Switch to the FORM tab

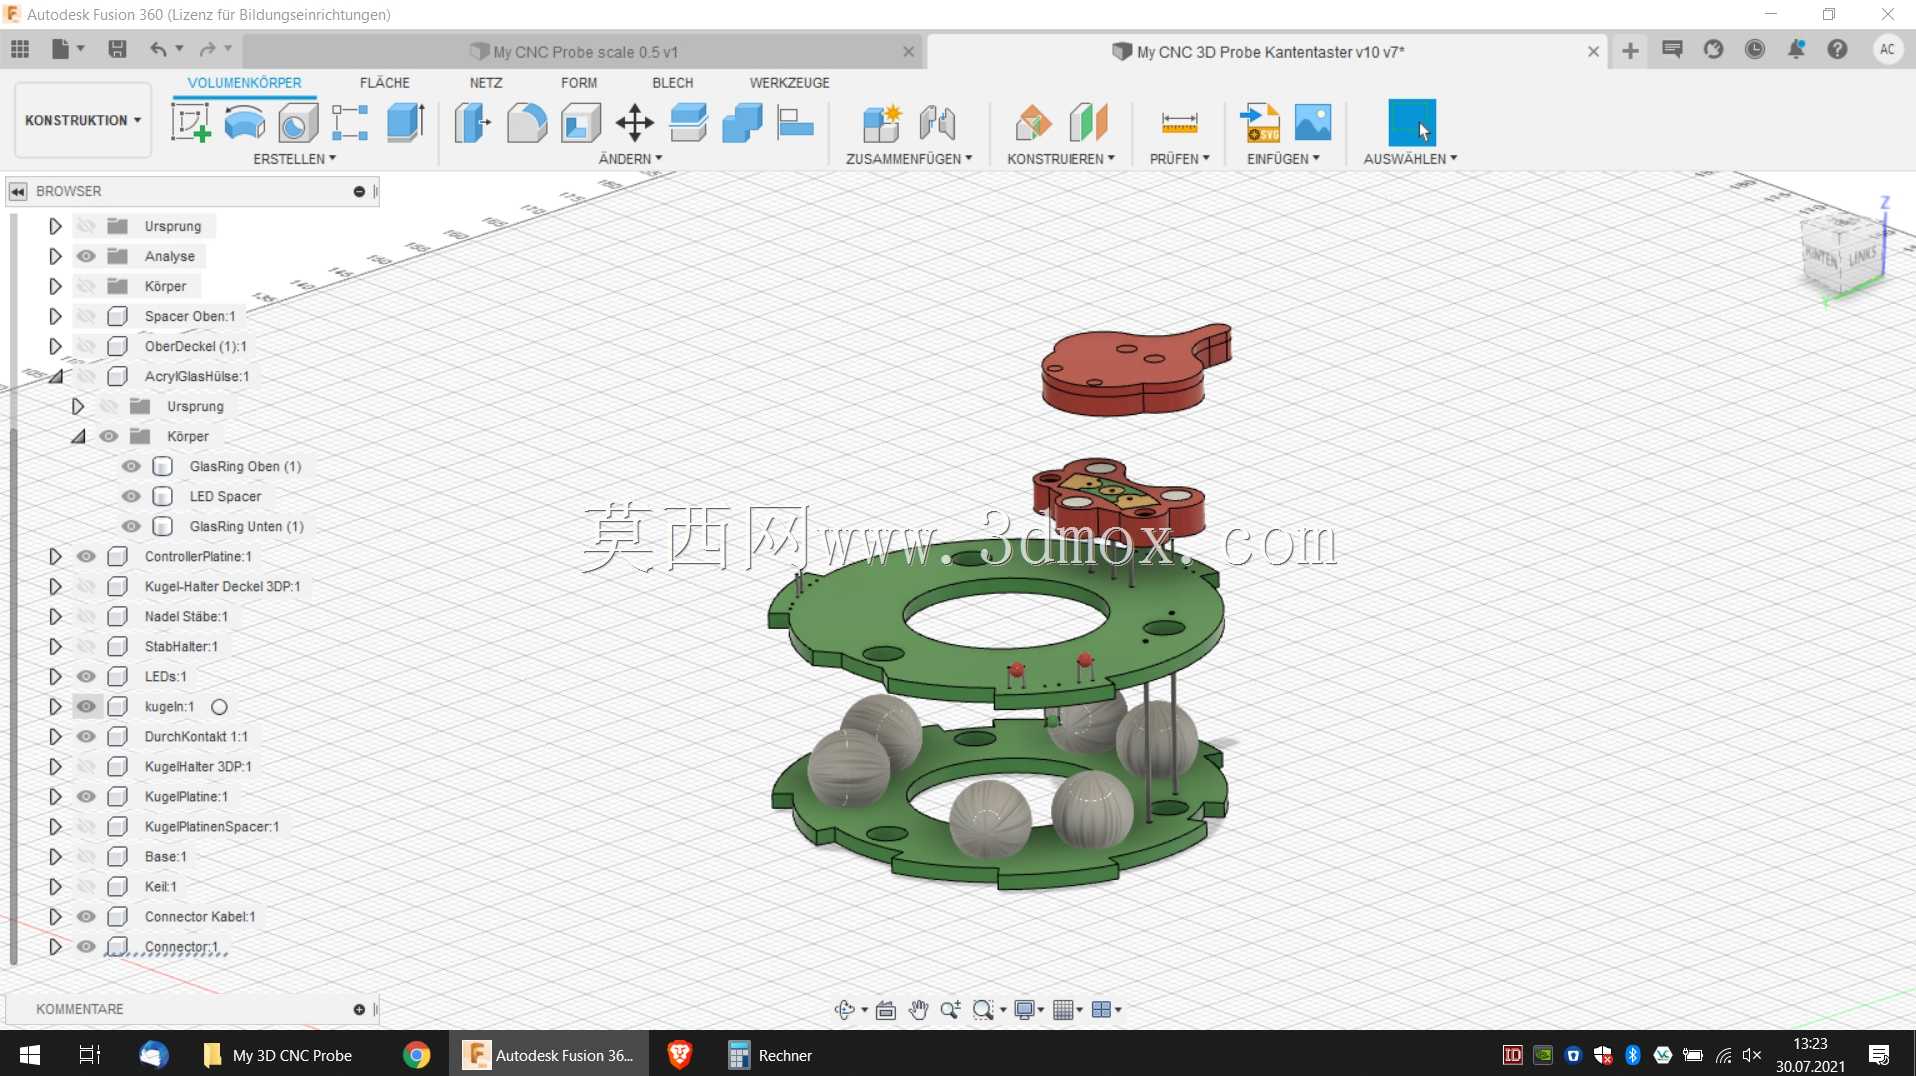click(579, 83)
